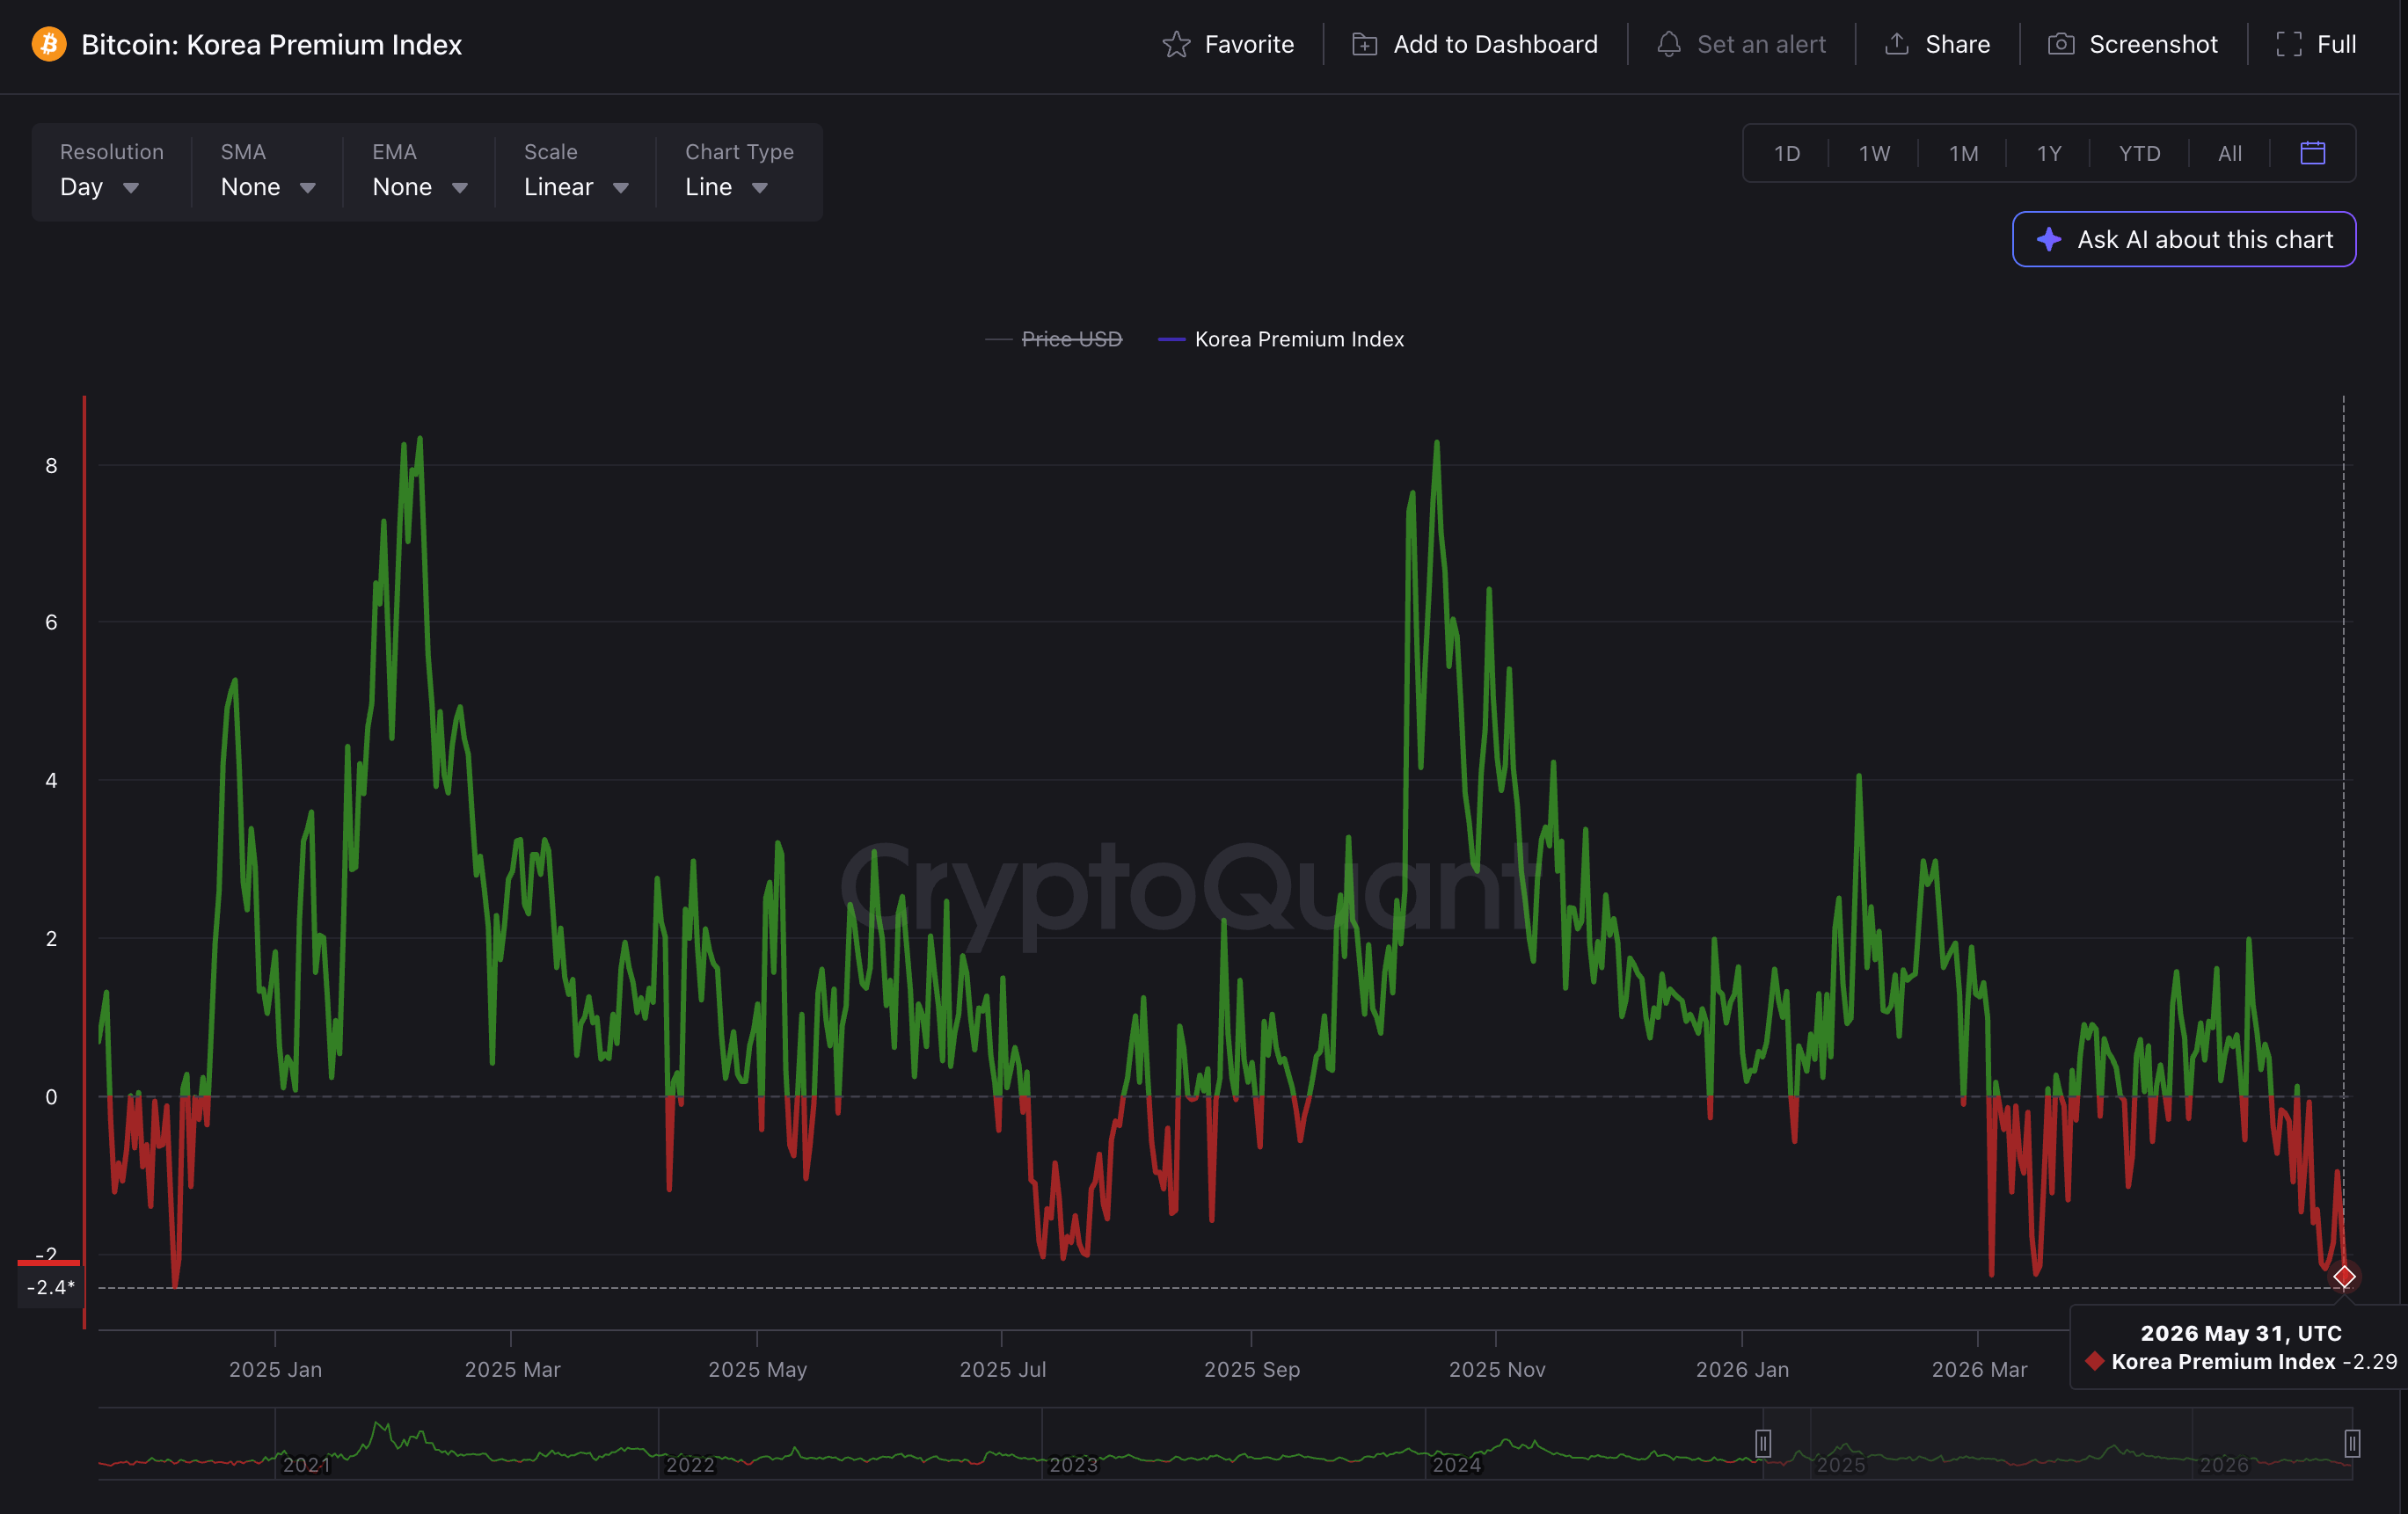Click the red diamond data point marker
2408x1514 pixels.
[2343, 1277]
